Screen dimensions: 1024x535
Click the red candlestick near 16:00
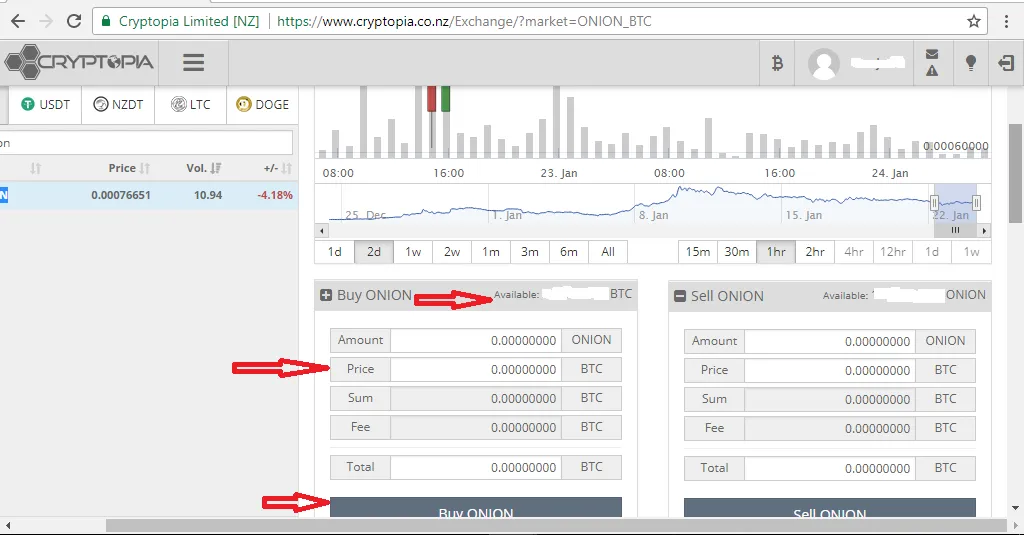432,99
